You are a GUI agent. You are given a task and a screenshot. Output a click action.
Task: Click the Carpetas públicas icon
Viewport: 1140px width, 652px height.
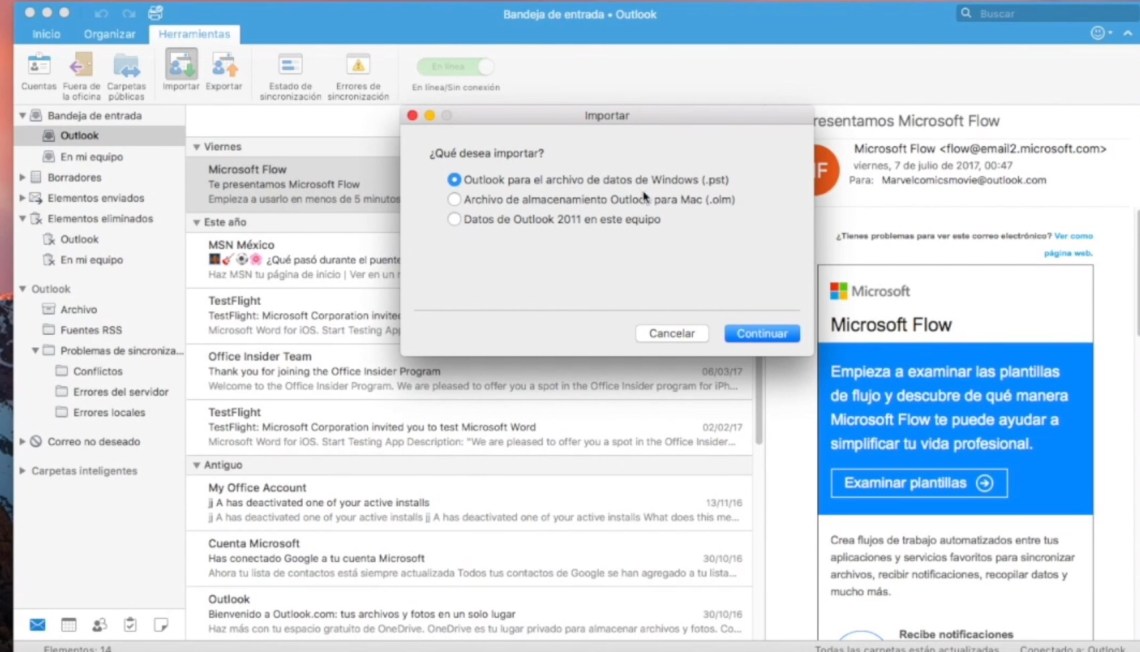click(126, 68)
